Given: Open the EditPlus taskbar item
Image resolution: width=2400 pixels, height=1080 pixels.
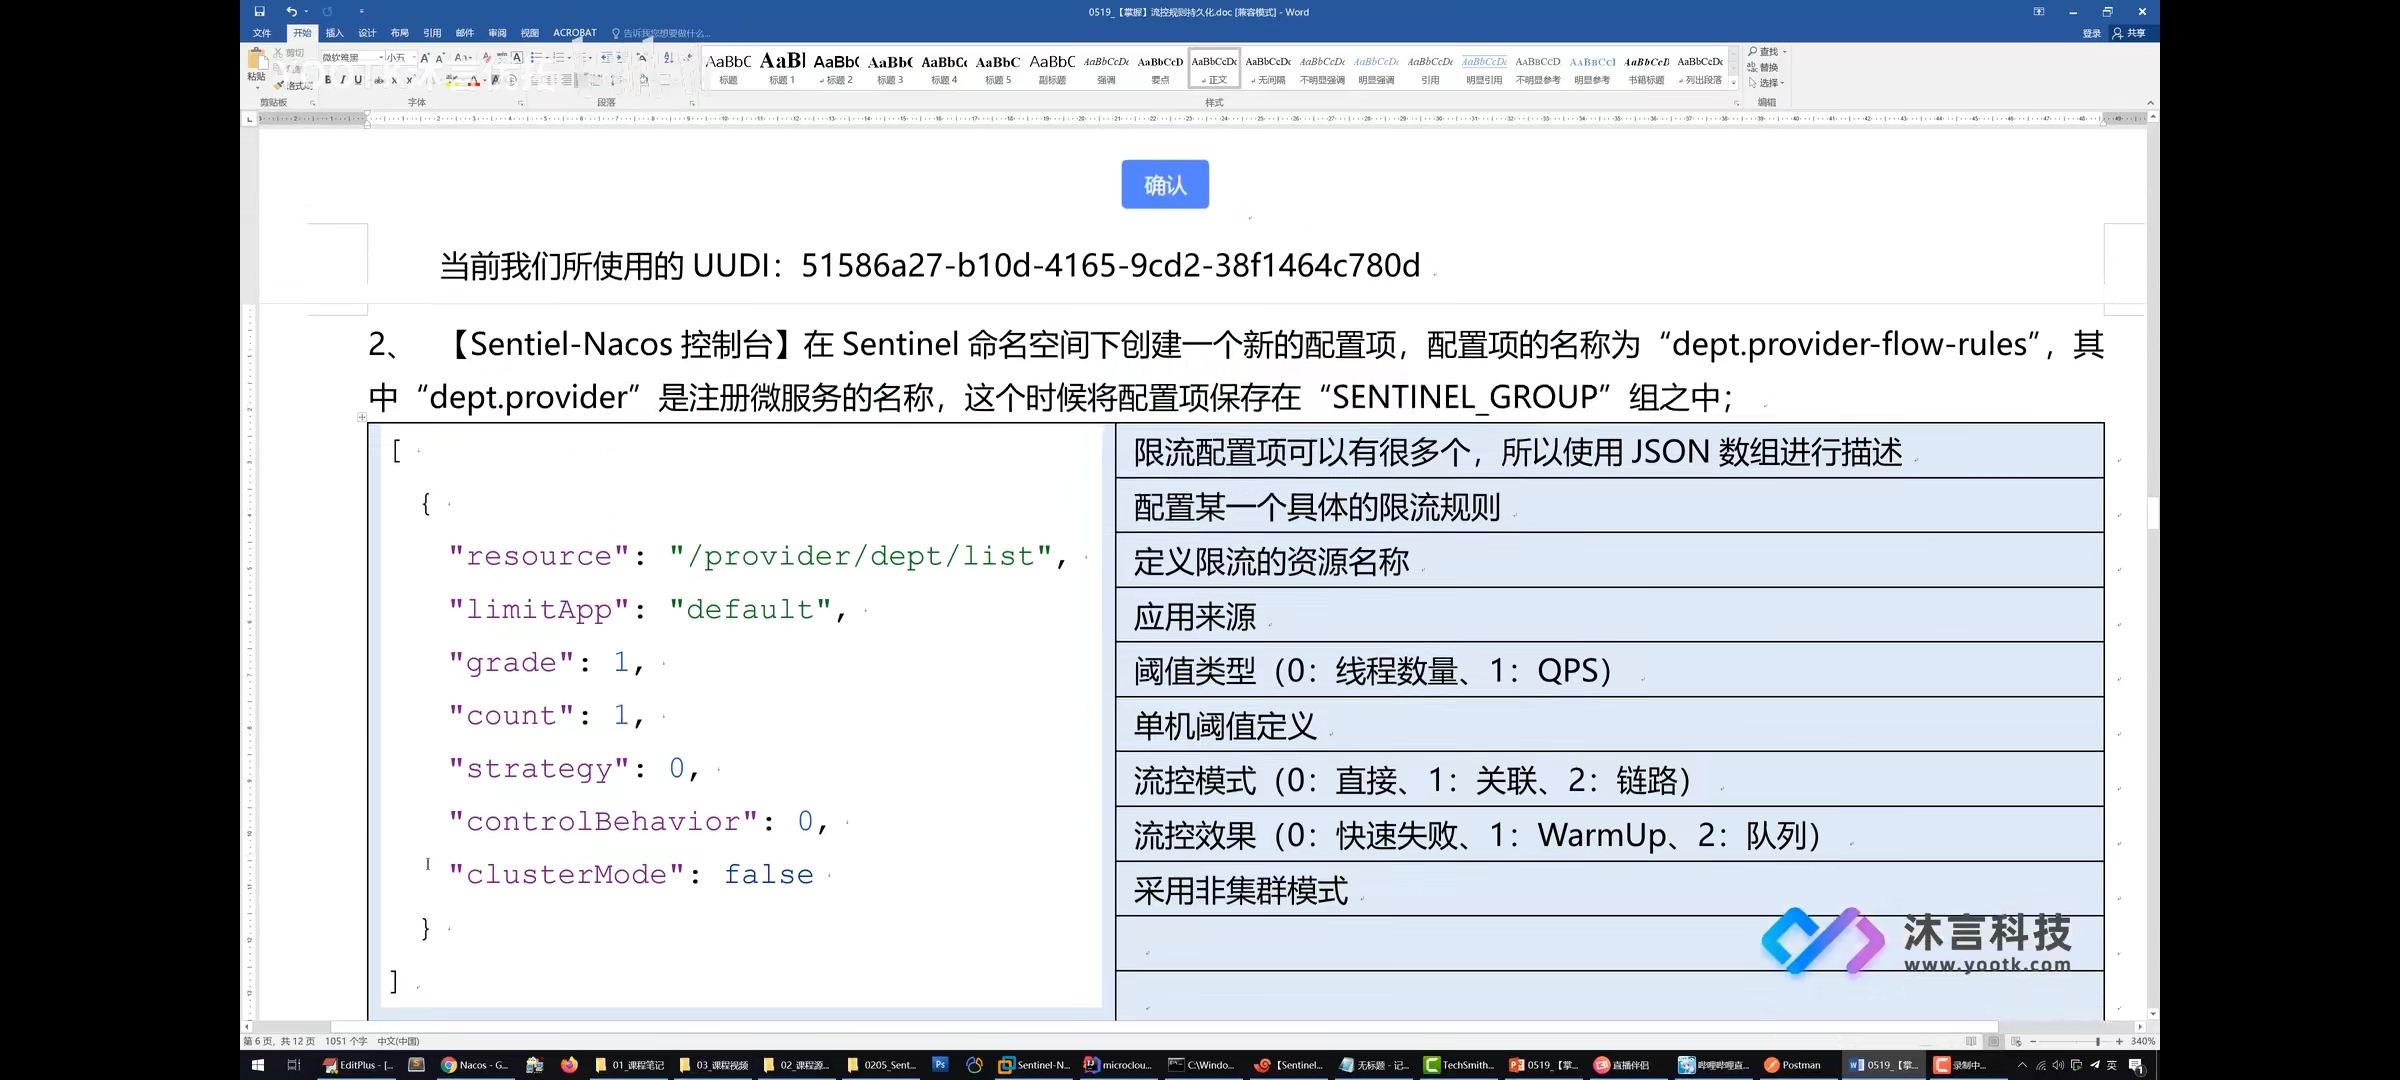Looking at the screenshot, I should pyautogui.click(x=359, y=1065).
